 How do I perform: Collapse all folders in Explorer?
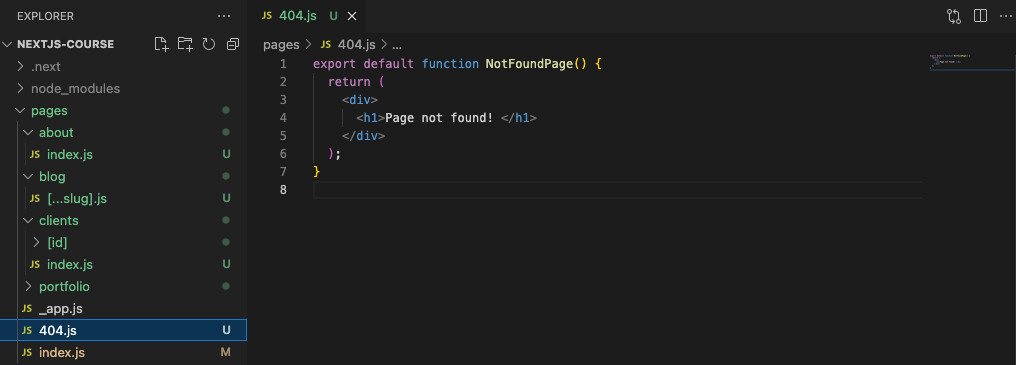coord(233,44)
